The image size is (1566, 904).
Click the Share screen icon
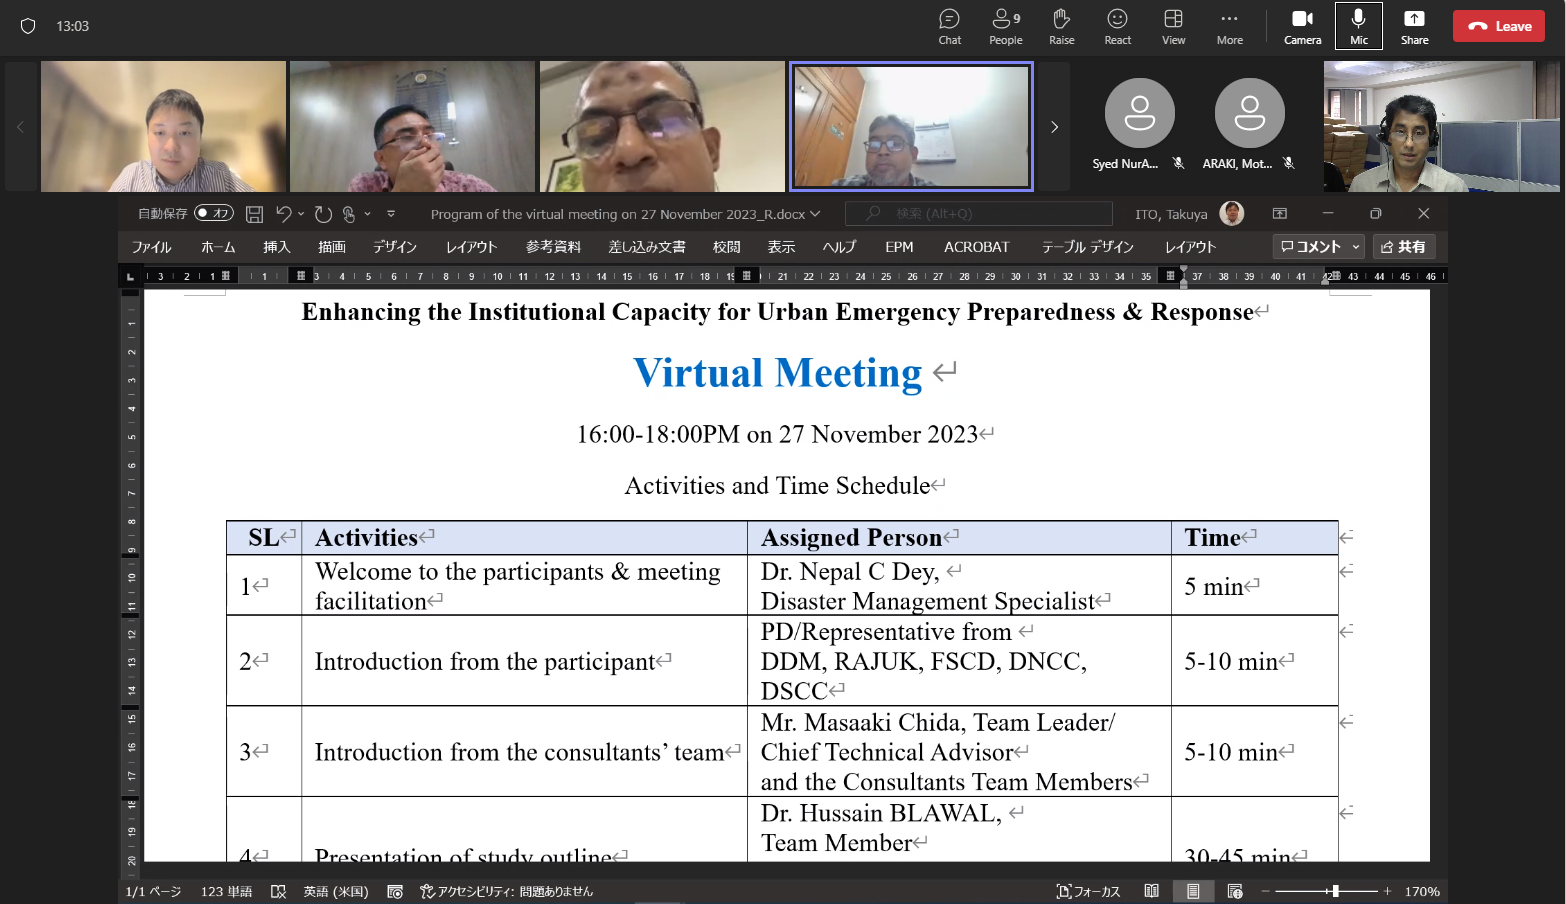coord(1414,26)
